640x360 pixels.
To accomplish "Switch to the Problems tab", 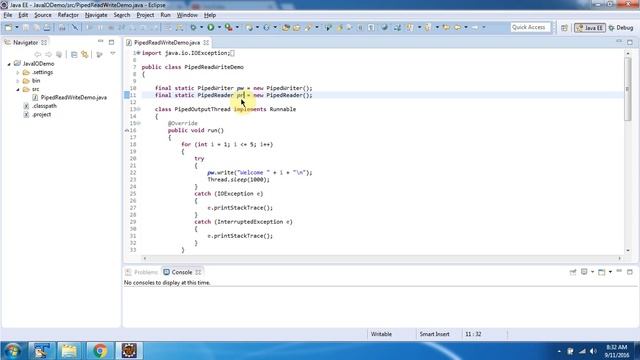I will pyautogui.click(x=142, y=272).
